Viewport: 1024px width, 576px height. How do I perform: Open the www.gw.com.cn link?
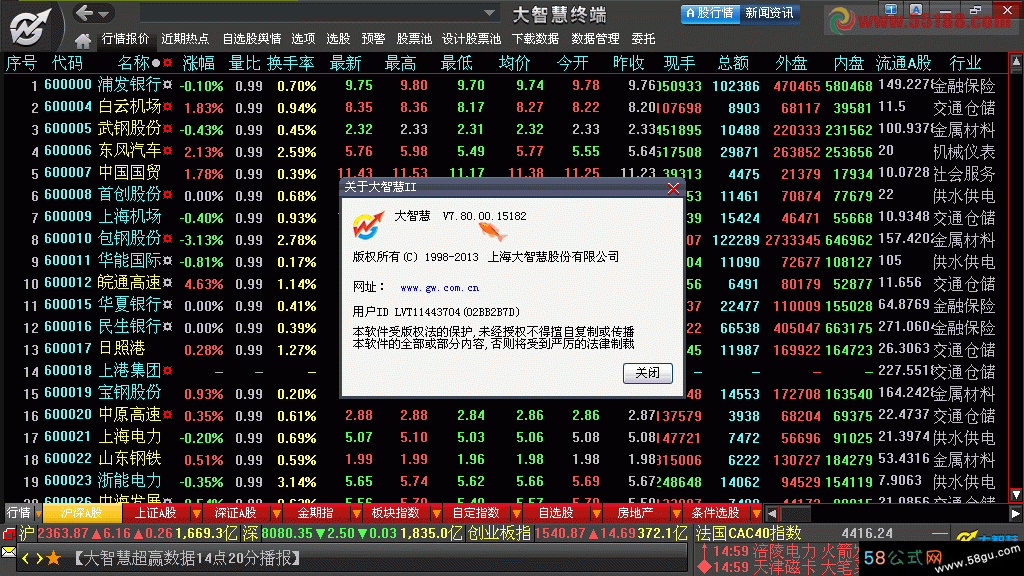[440, 288]
